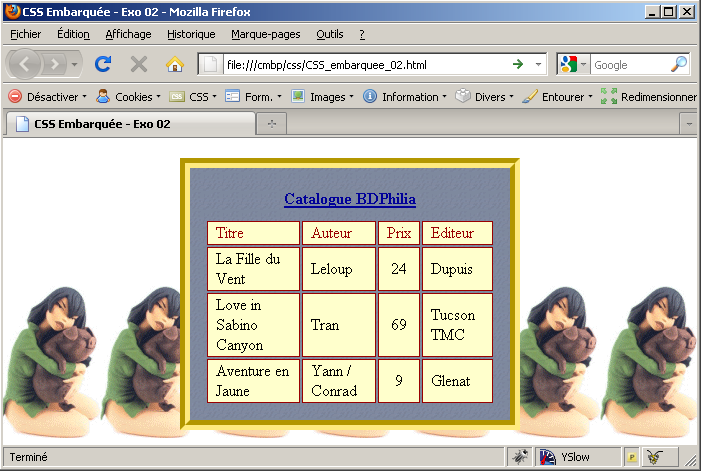This screenshot has height=471, width=701.
Task: Click the Glenat editor cell
Action: point(457,381)
